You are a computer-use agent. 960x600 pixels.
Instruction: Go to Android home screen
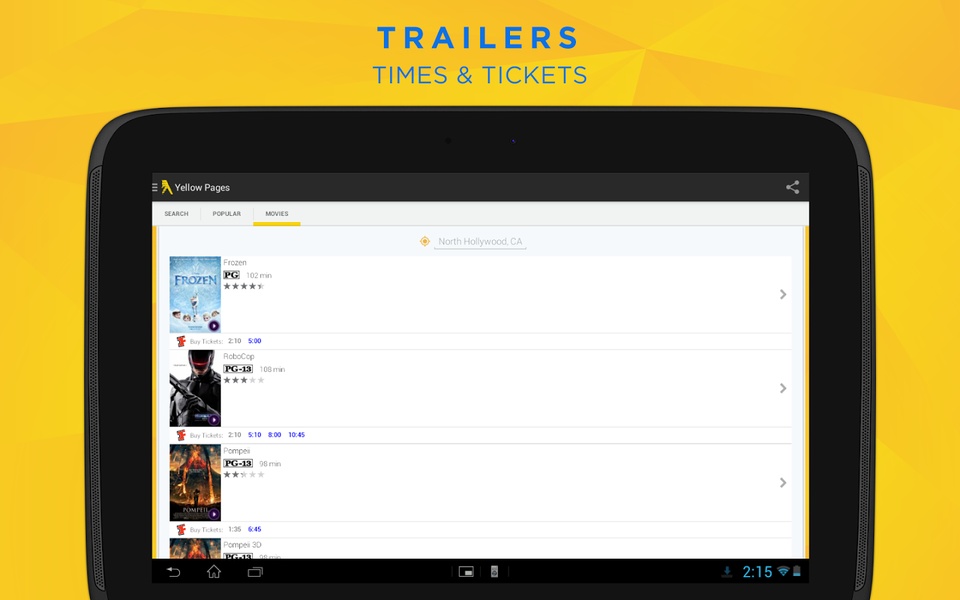point(214,572)
